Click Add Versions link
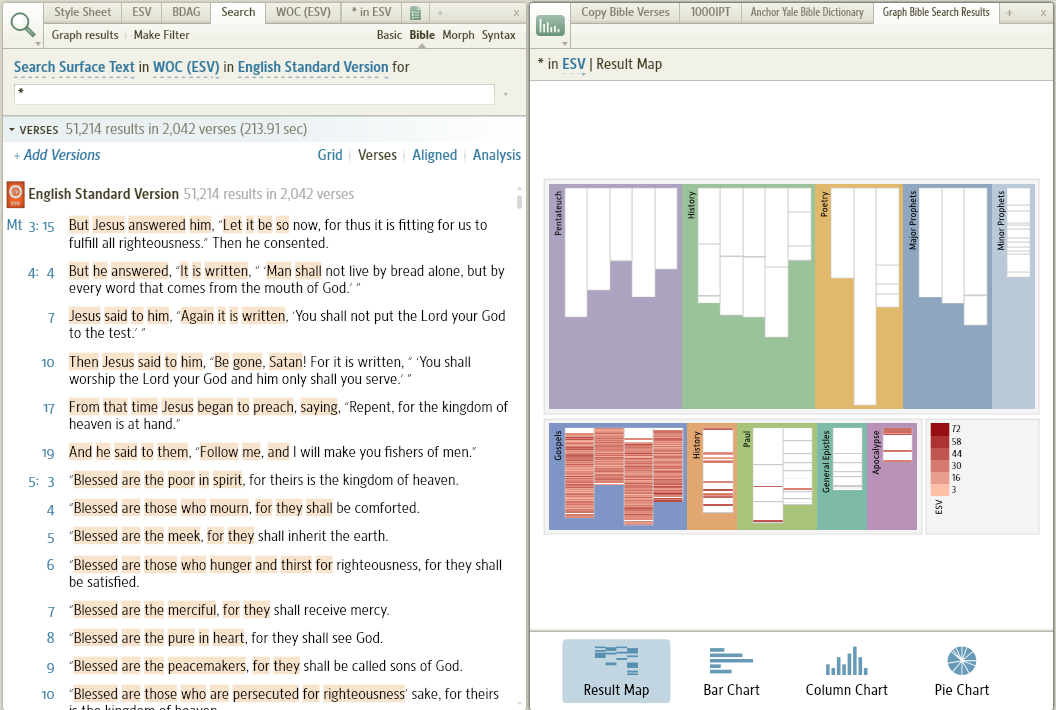This screenshot has width=1056, height=710. [x=57, y=155]
